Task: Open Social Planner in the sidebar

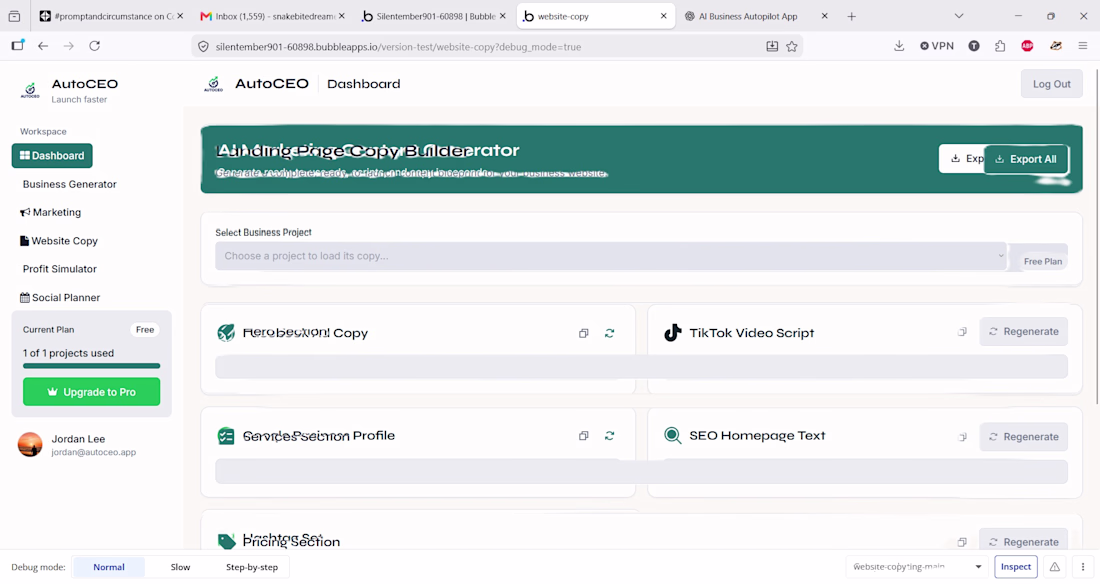Action: coord(60,298)
